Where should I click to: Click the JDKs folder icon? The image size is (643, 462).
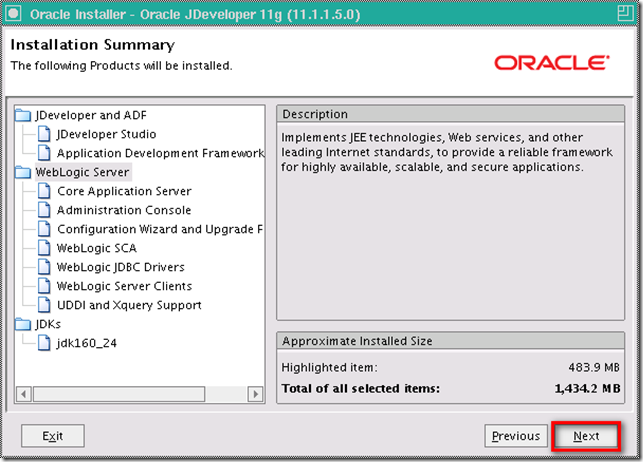click(x=23, y=324)
